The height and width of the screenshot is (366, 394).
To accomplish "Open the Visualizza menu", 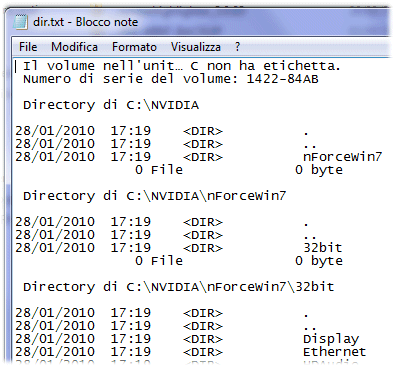I will (x=196, y=47).
